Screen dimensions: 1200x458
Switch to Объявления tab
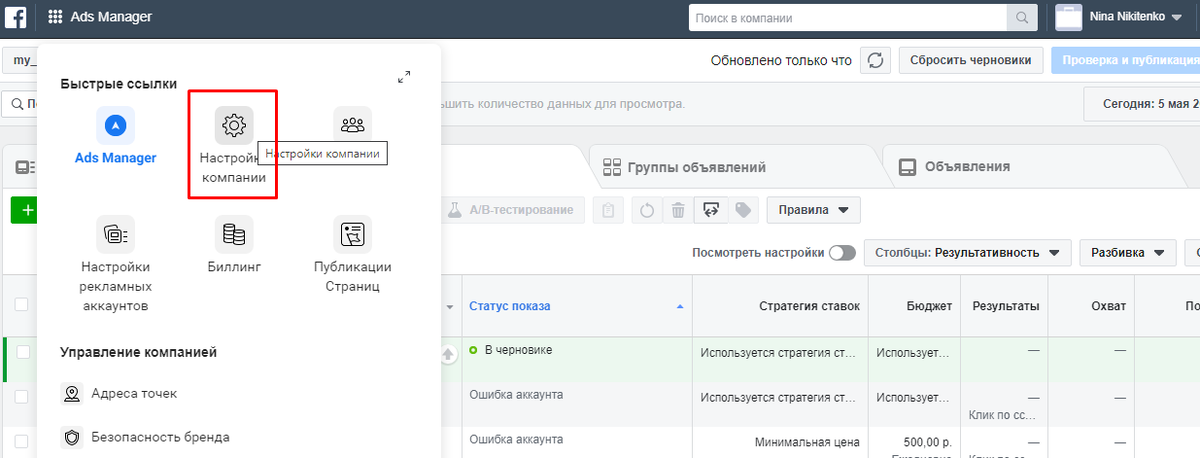point(955,167)
